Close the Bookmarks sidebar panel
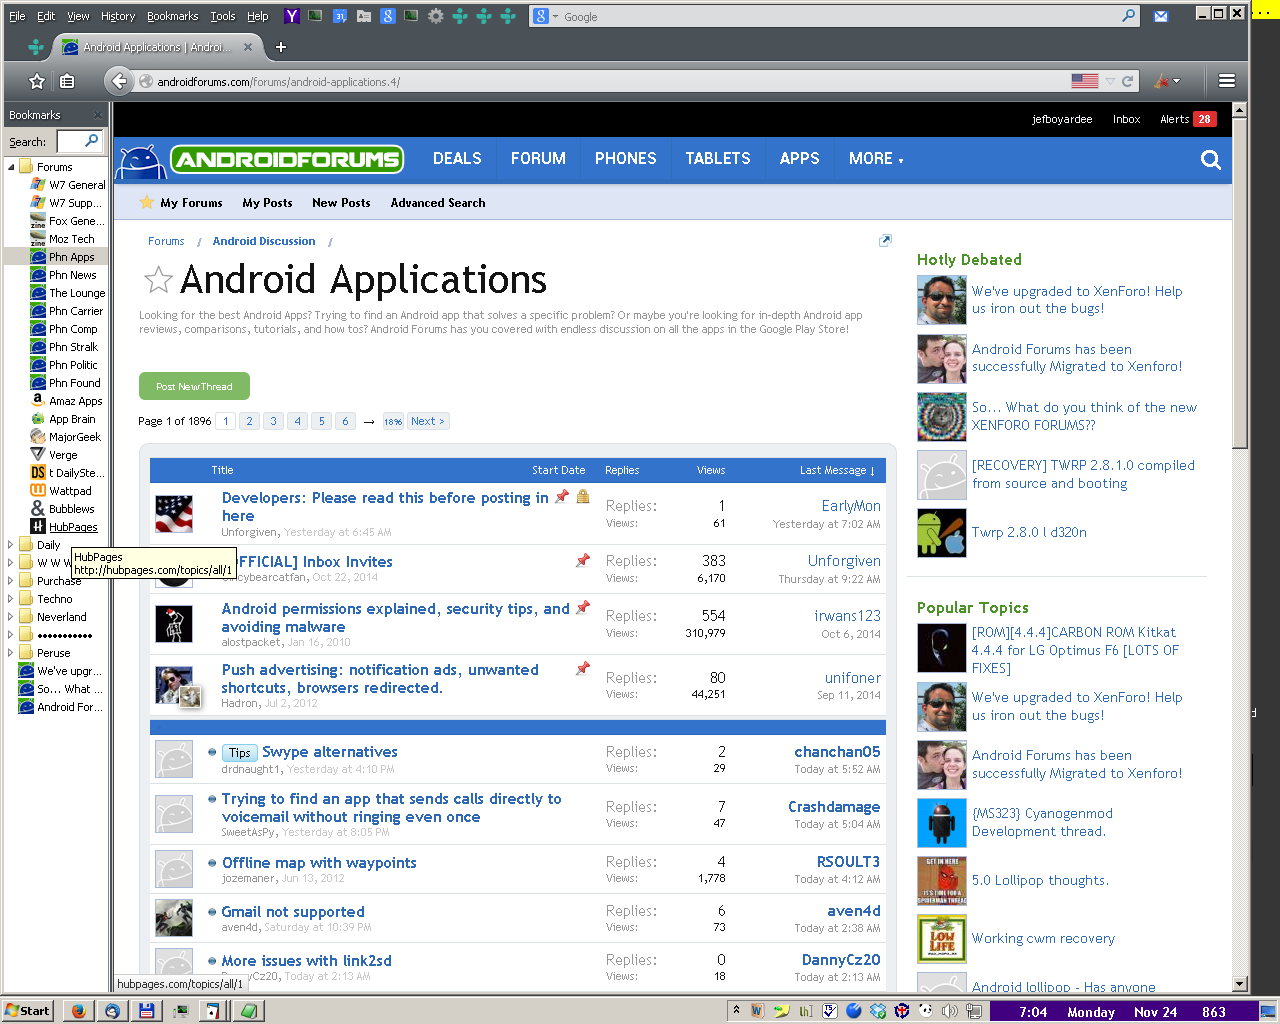 (97, 115)
